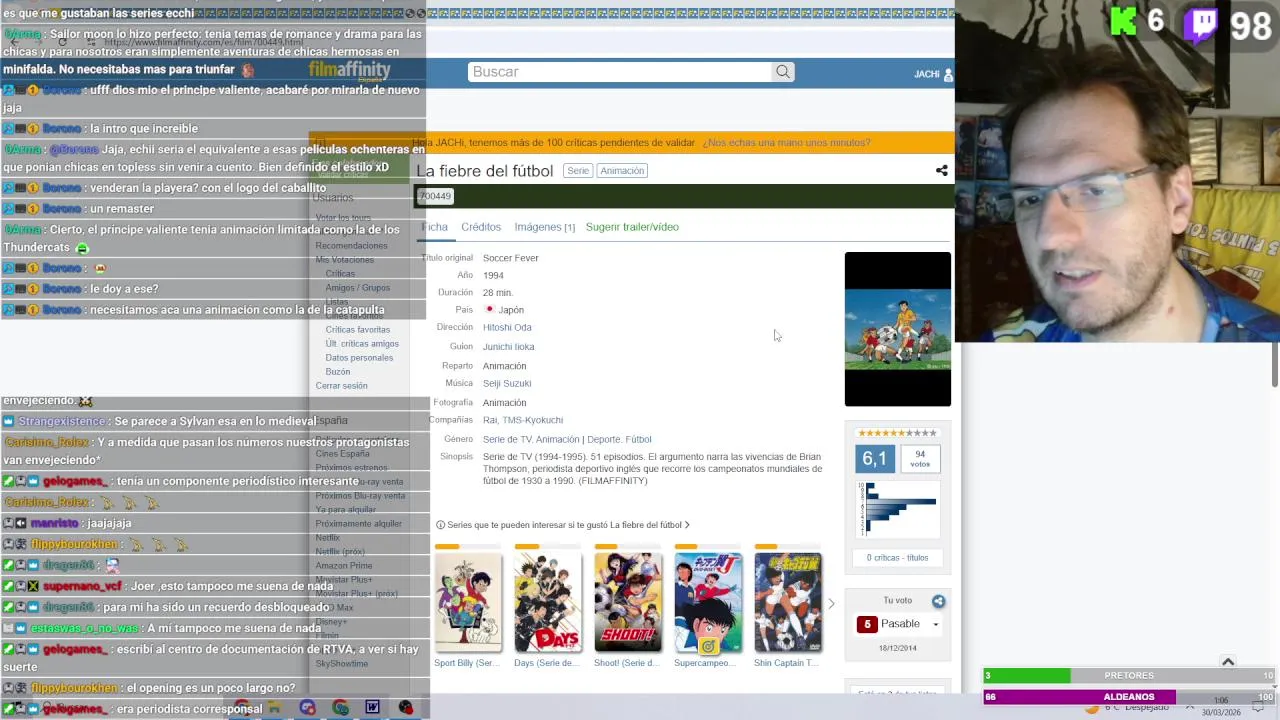Viewport: 1280px width, 720px height.
Task: Click the vote distribution bar chart
Action: (x=897, y=508)
